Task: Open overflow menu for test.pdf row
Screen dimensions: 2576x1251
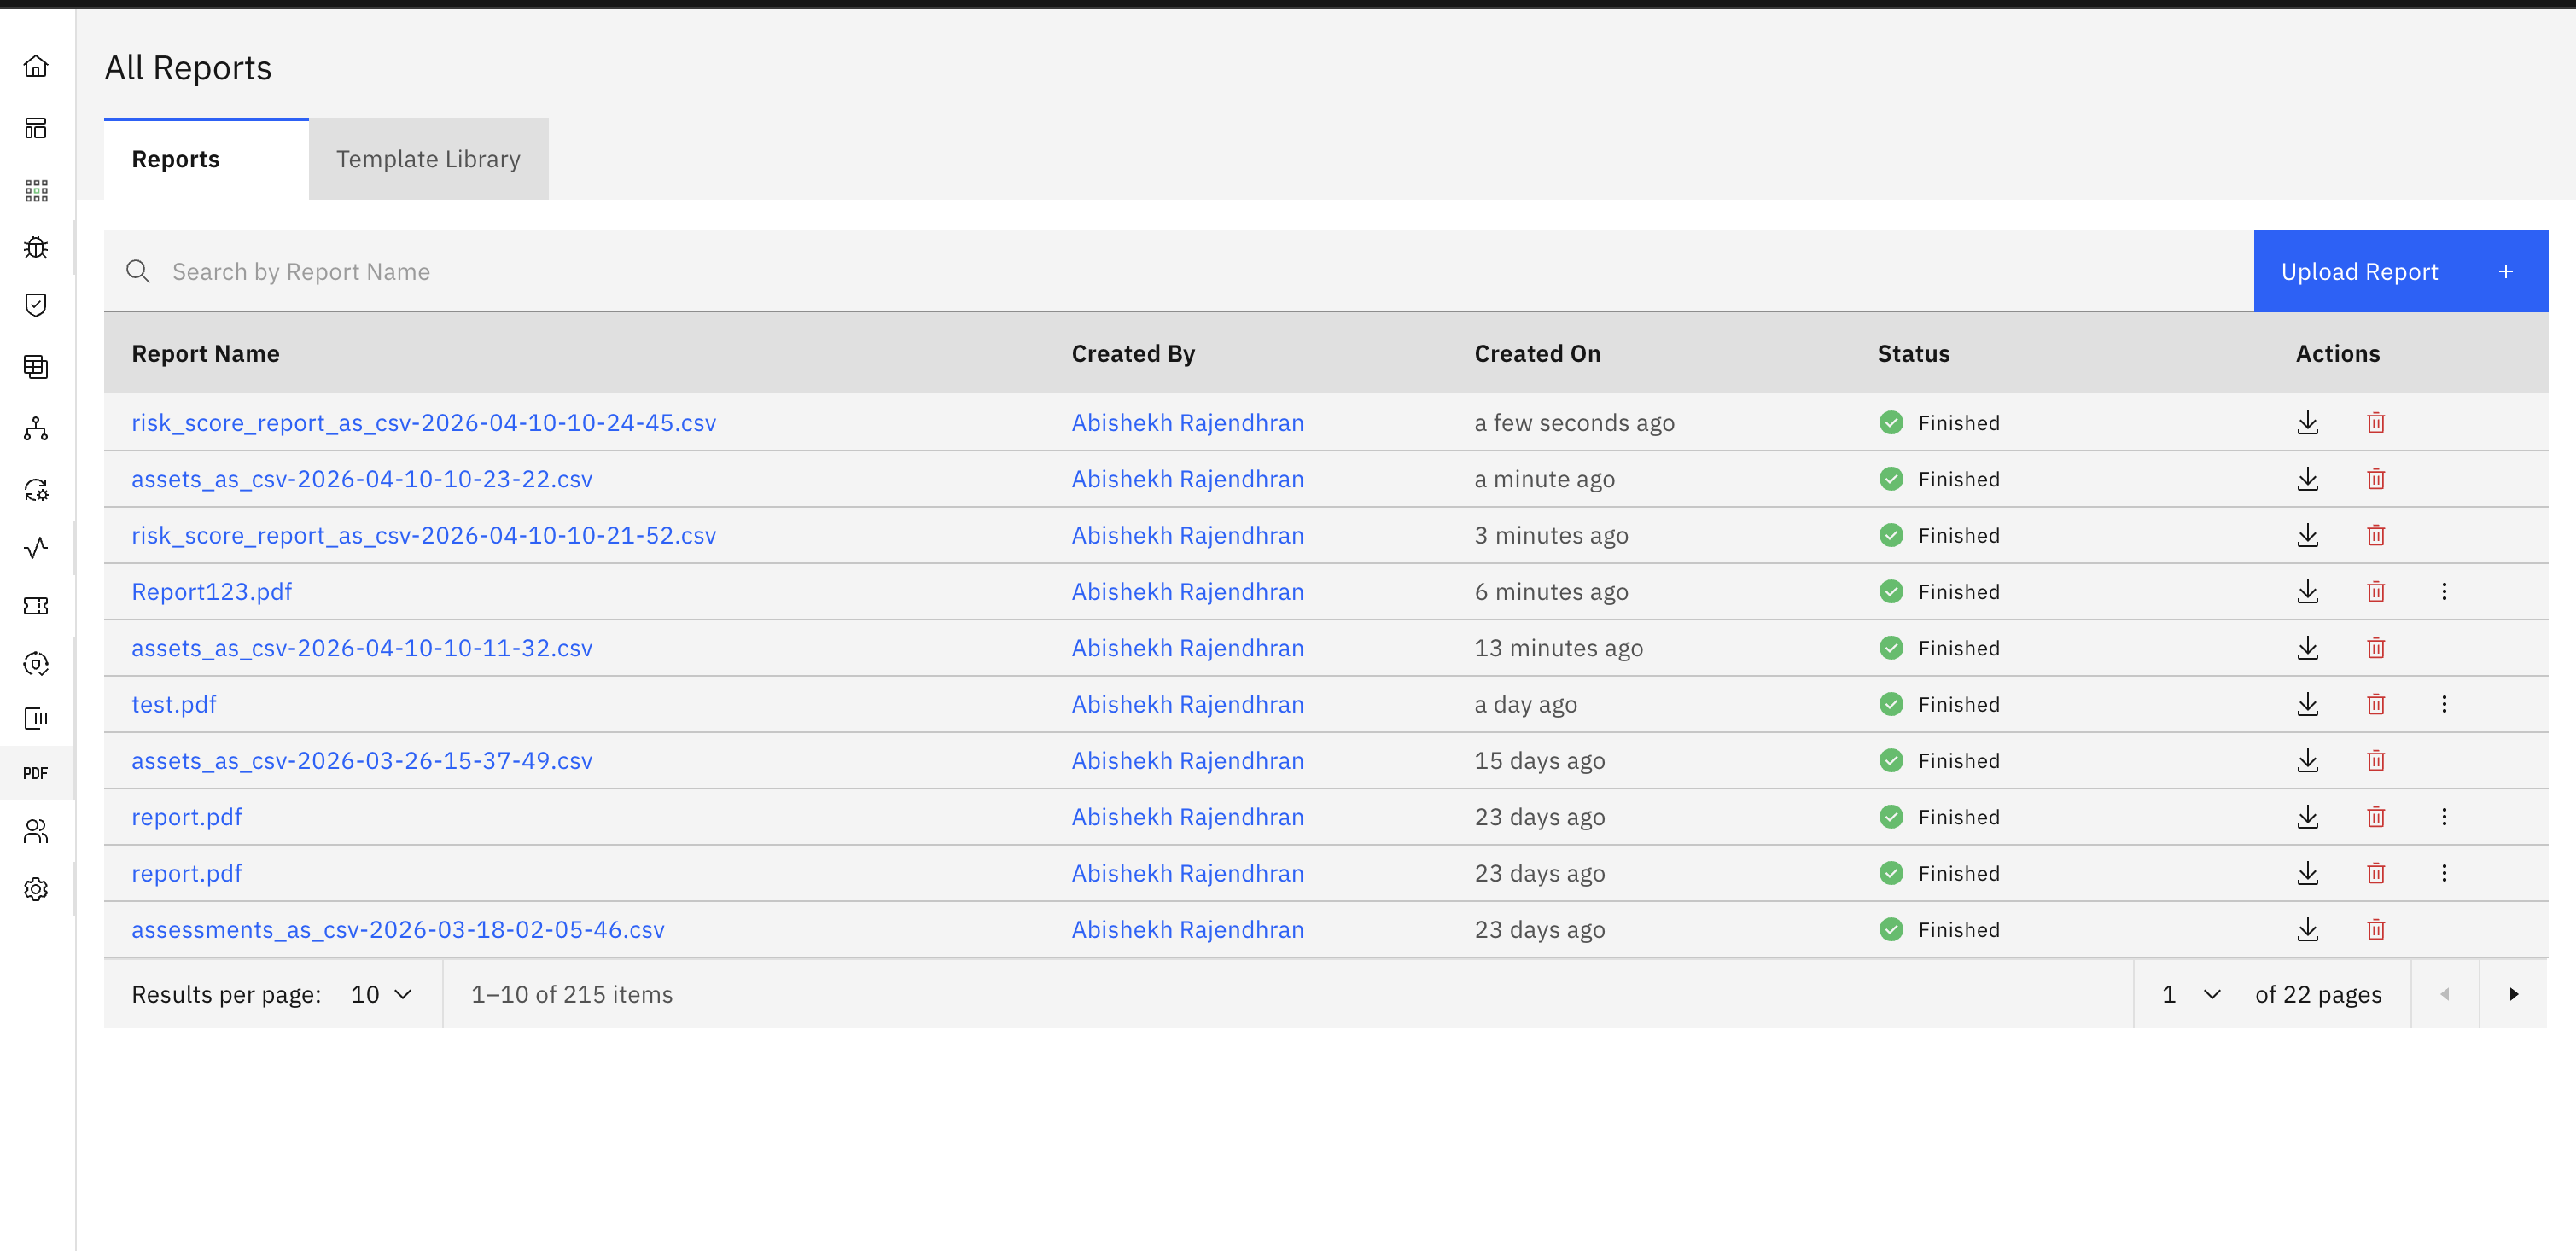Action: tap(2444, 704)
